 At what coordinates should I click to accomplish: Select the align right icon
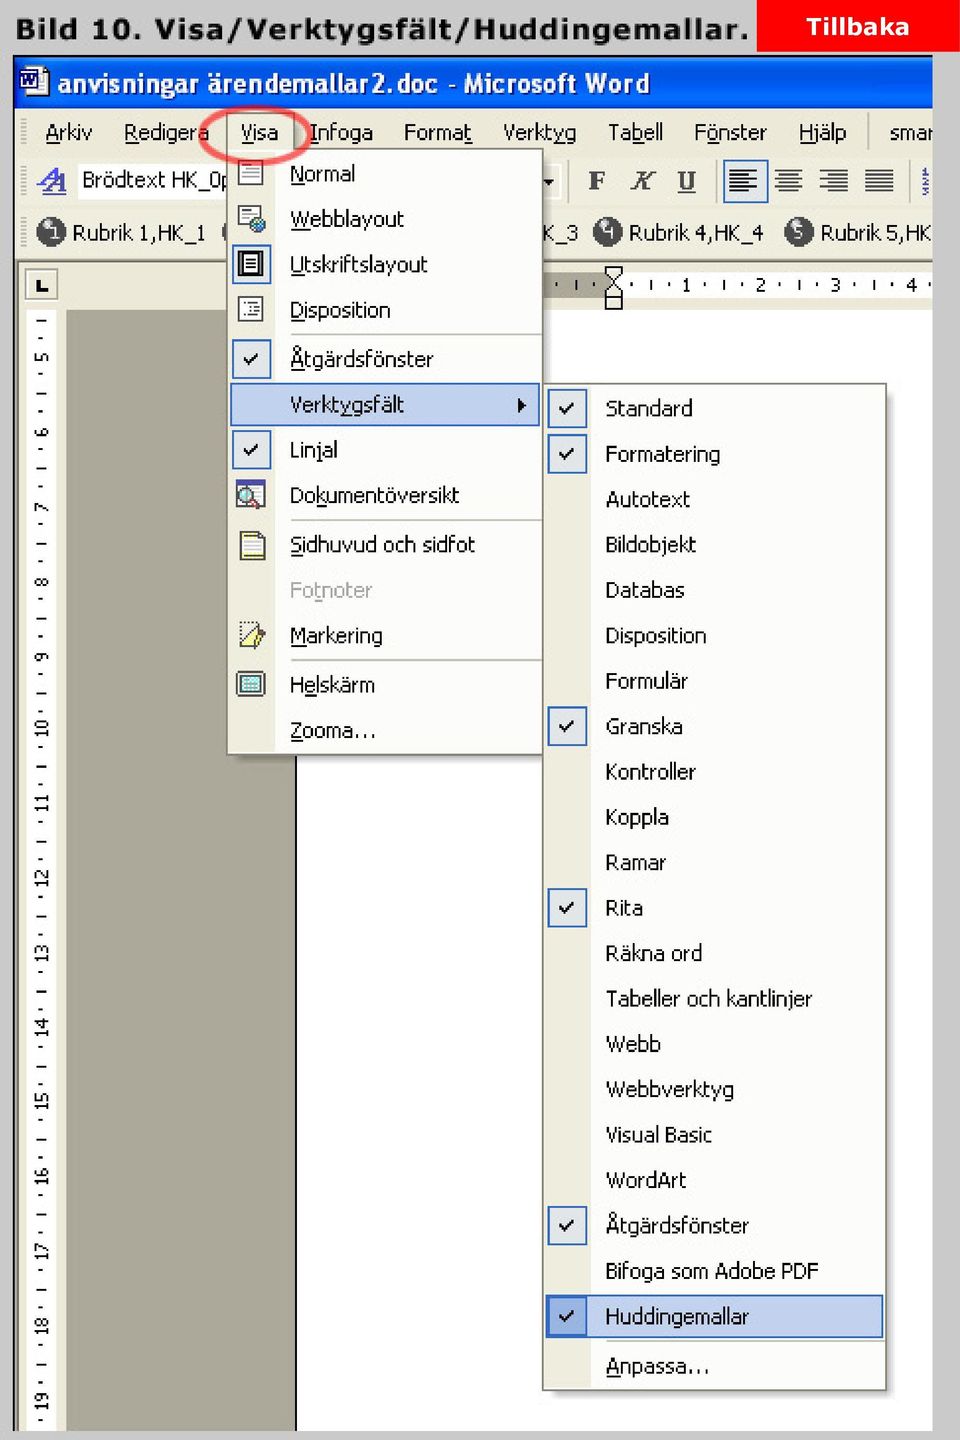pos(834,181)
